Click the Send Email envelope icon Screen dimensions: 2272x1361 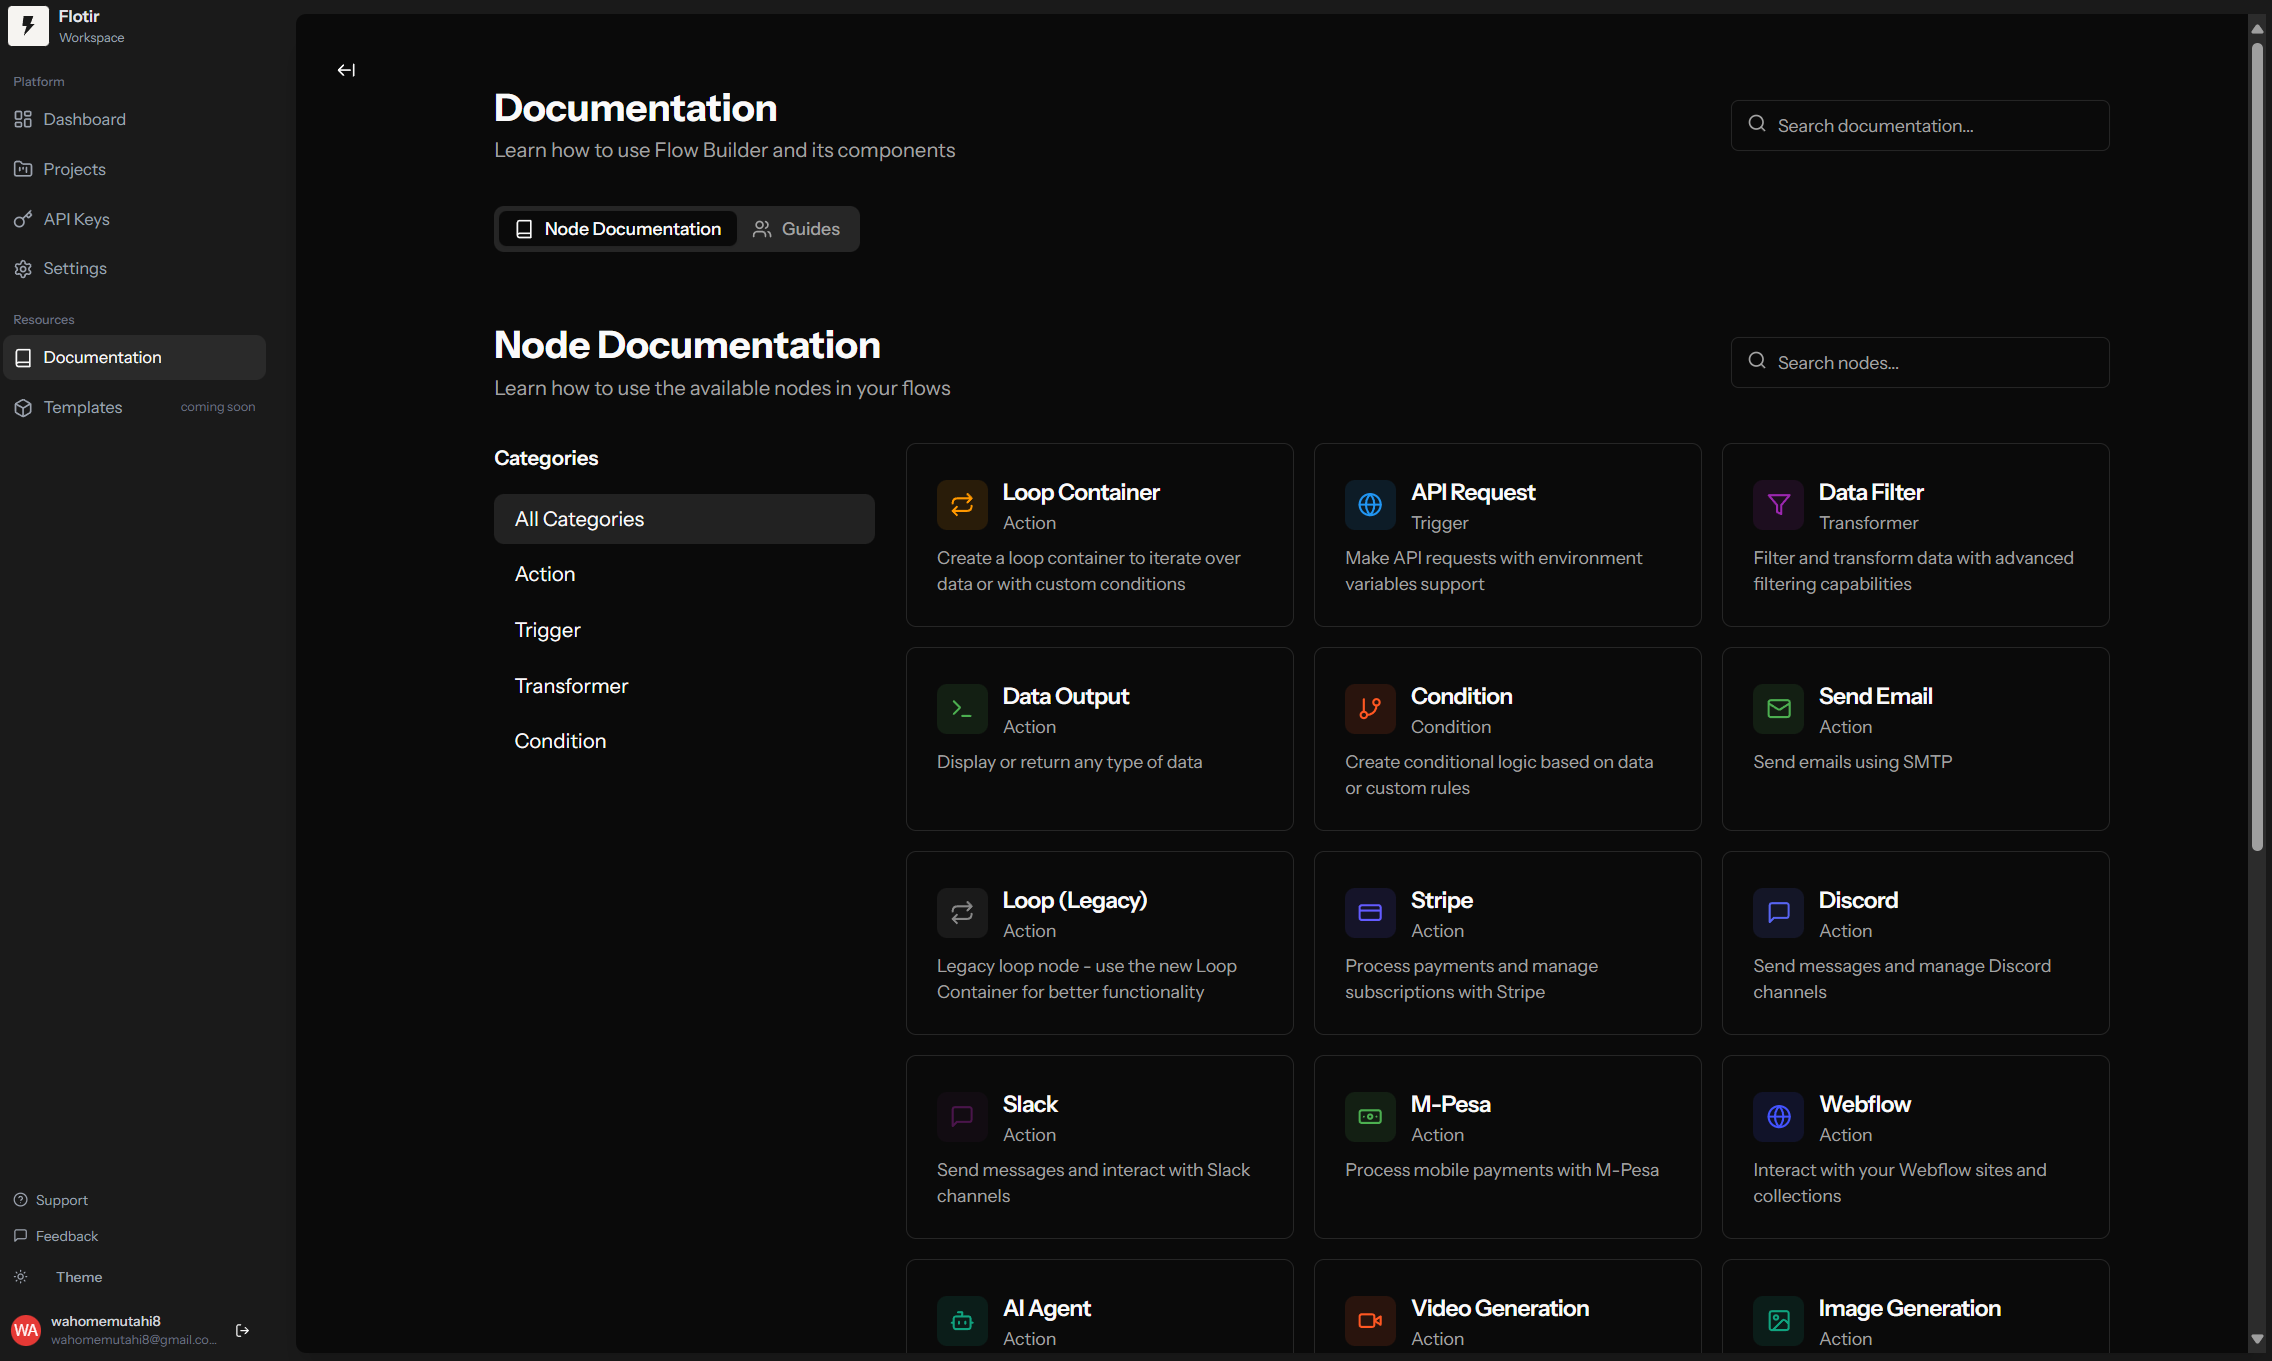pos(1778,709)
